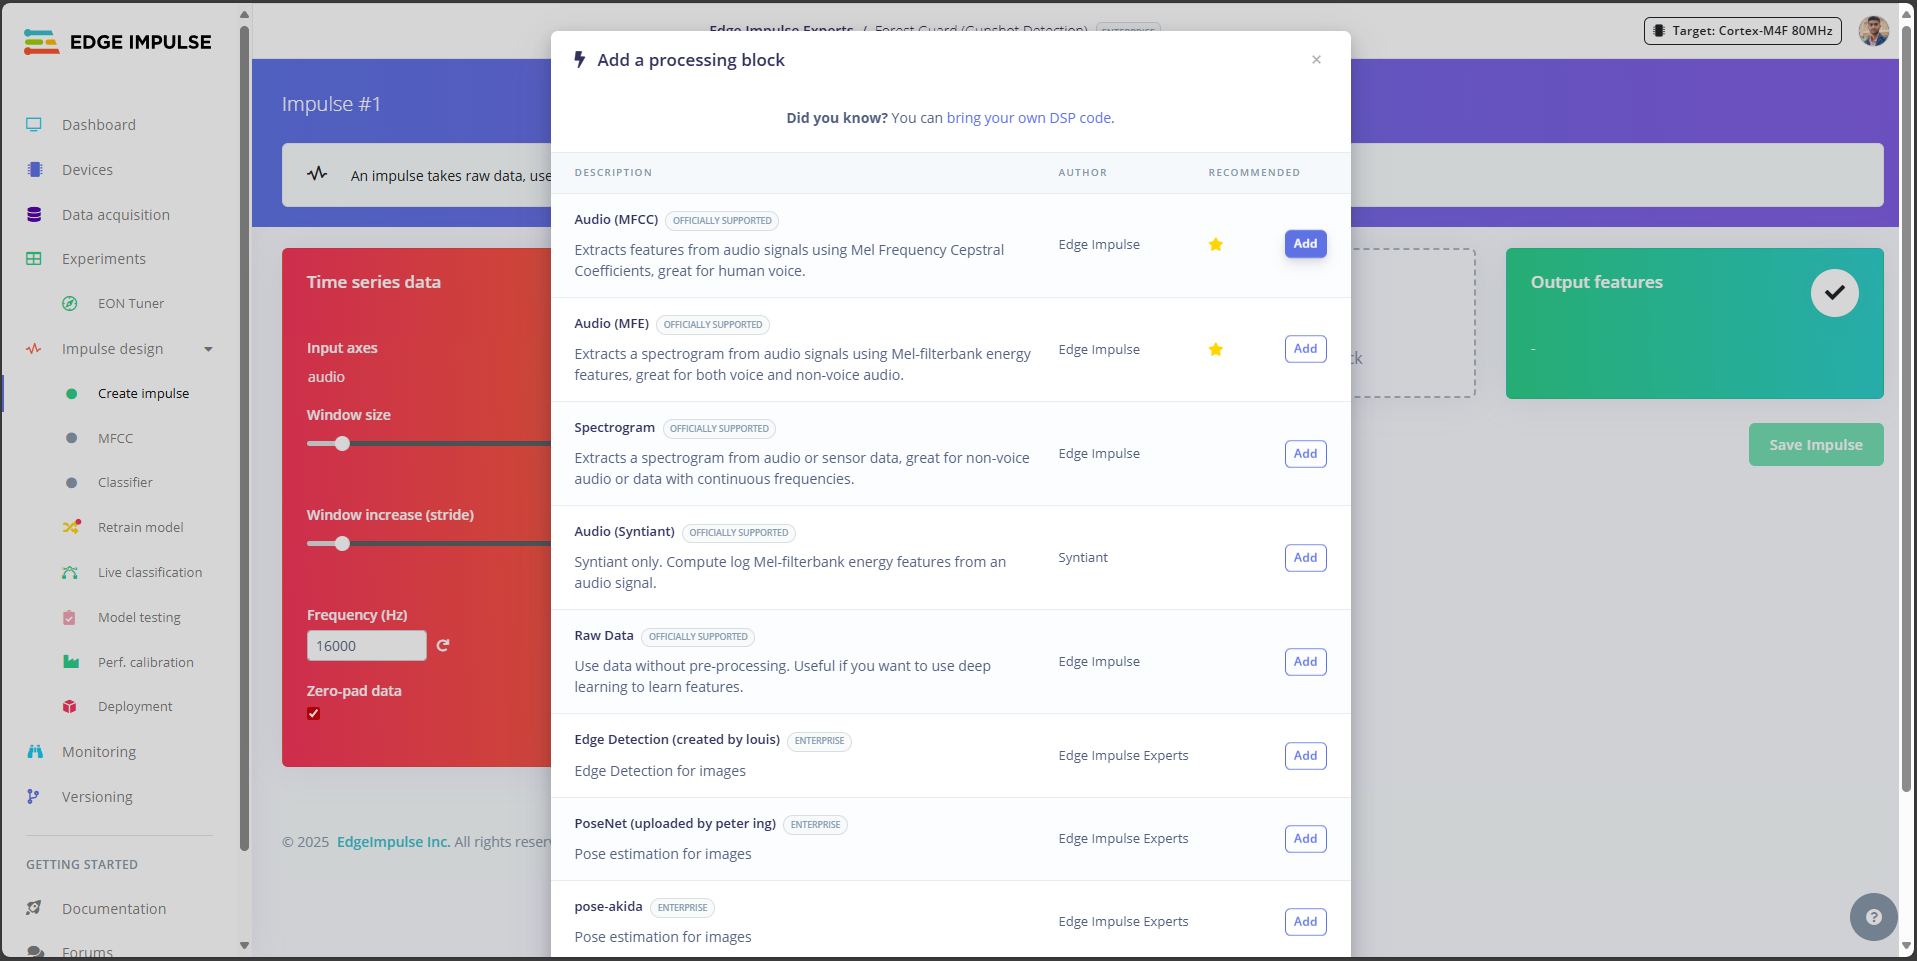Click the Model testing clipboard icon
The image size is (1917, 961).
[69, 618]
